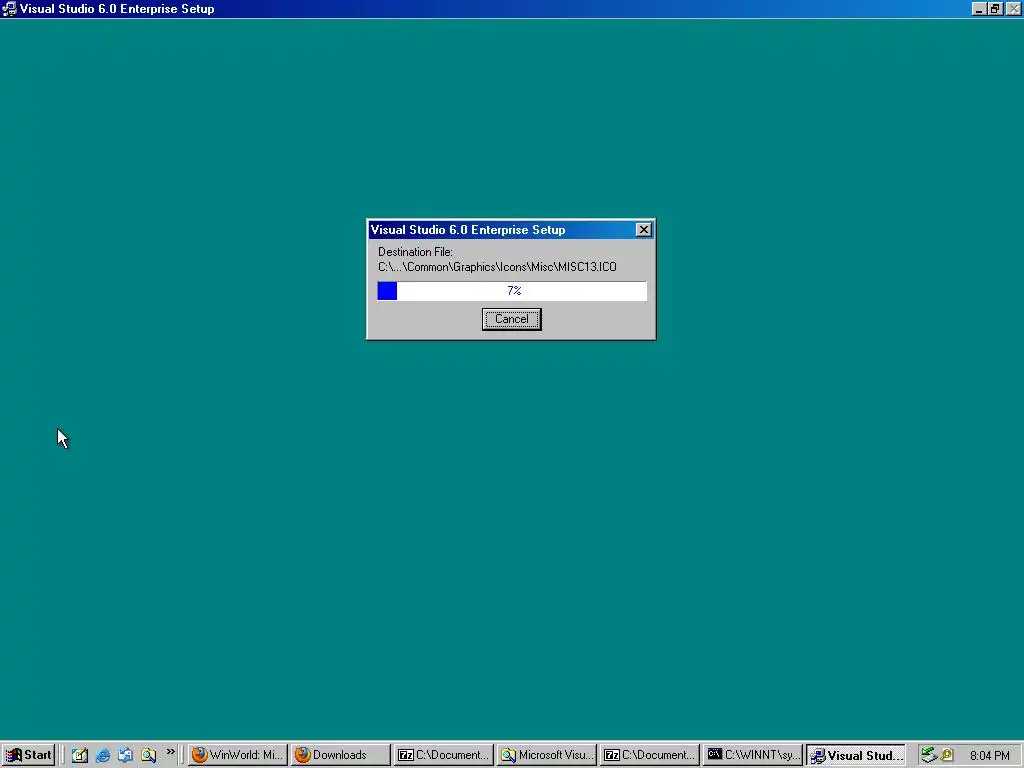Launch Internet Explorer from Quick Launch

[x=103, y=755]
